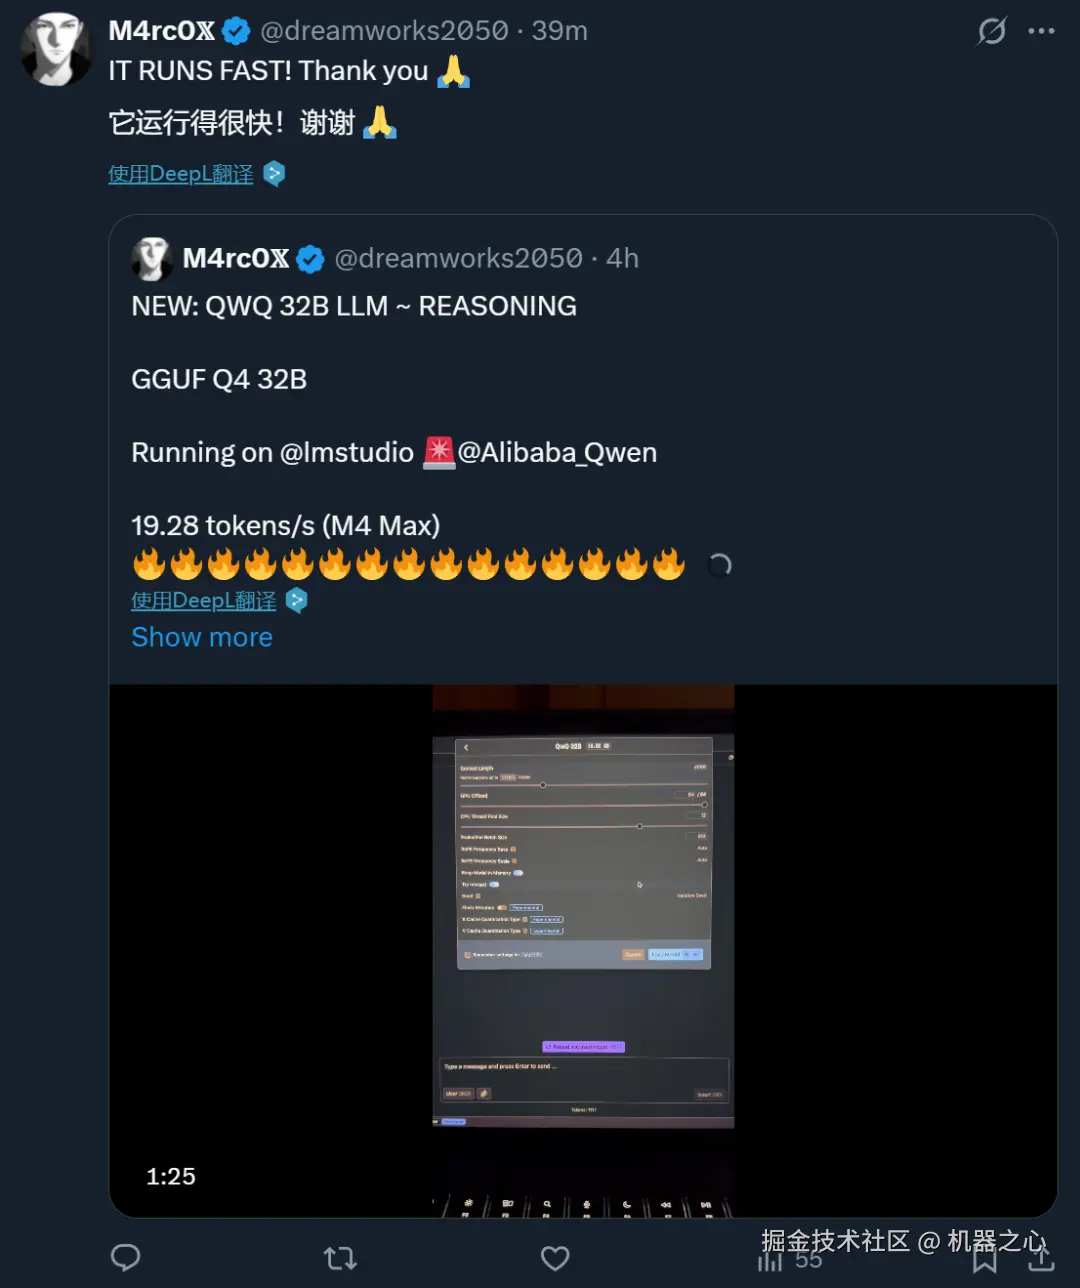
Task: Click the 4h timestamp on quoted tweet
Action: [622, 259]
